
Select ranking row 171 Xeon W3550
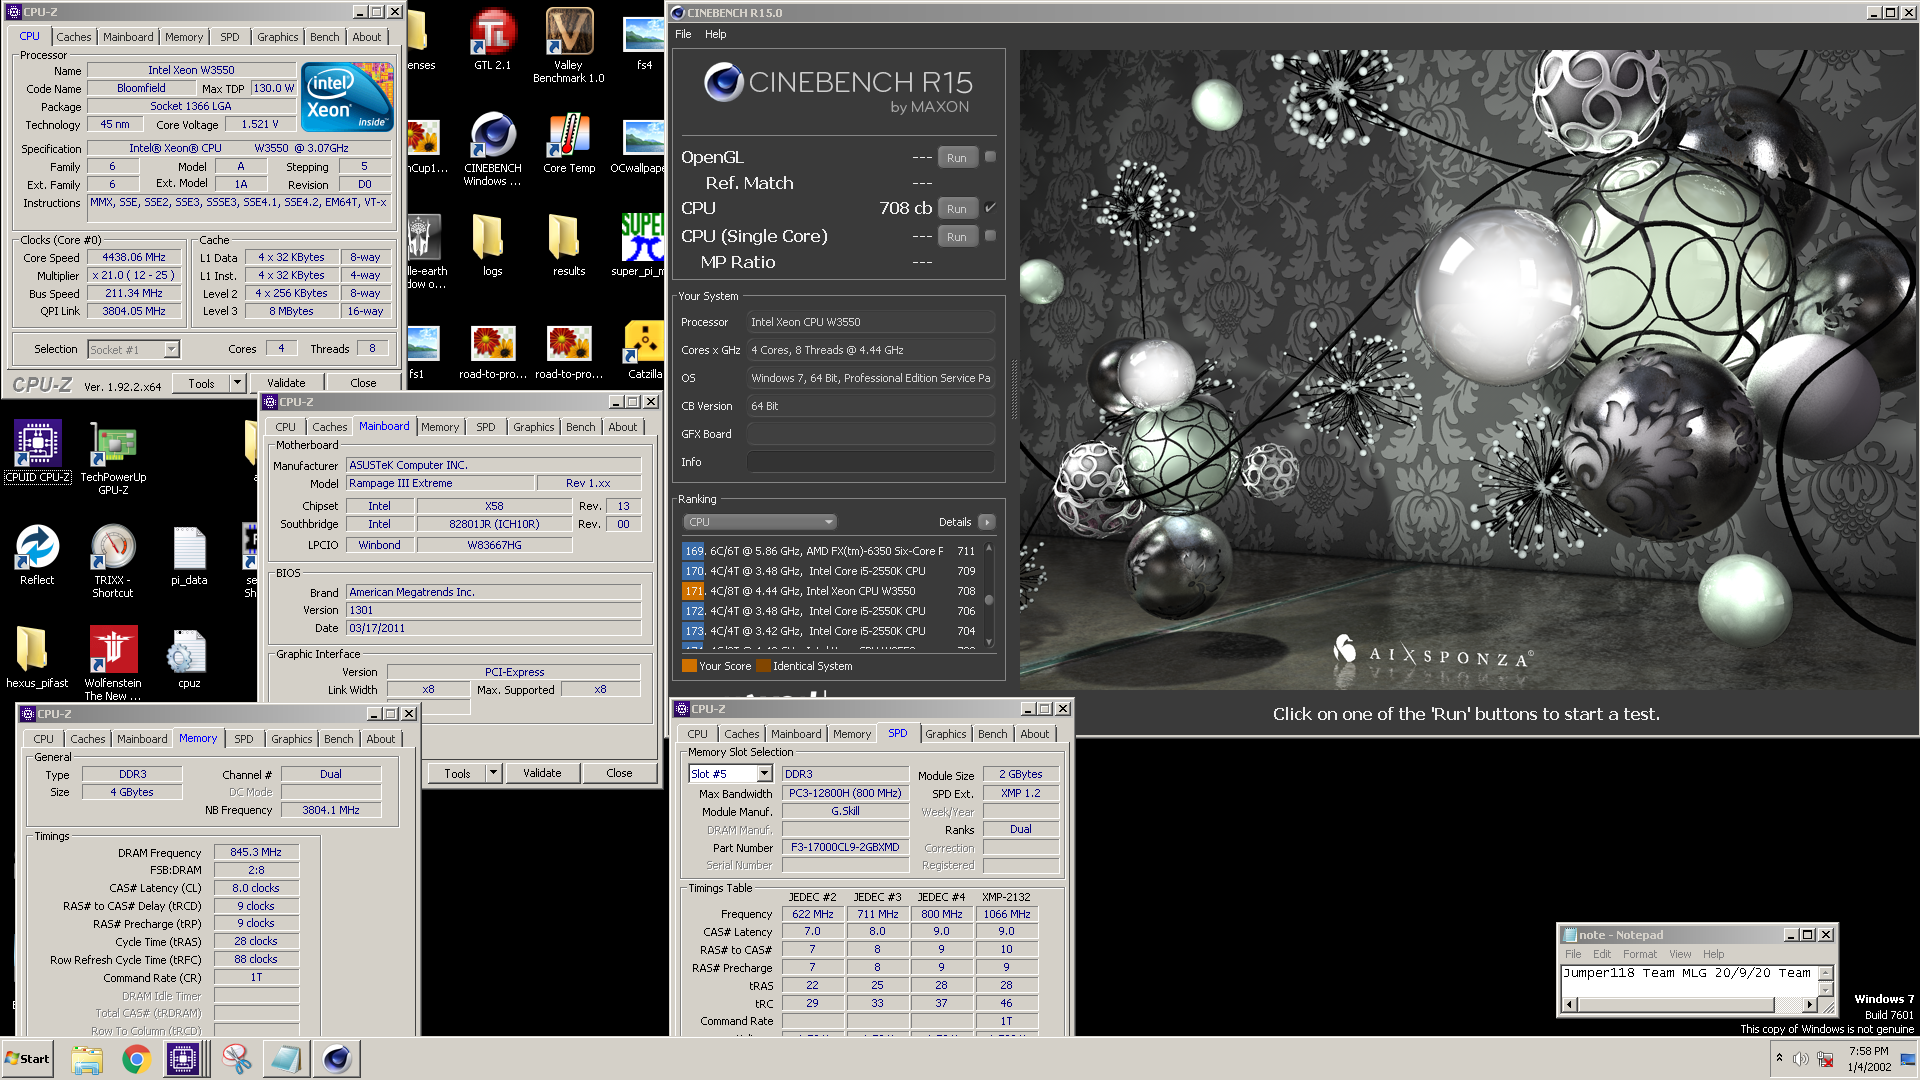pyautogui.click(x=830, y=591)
